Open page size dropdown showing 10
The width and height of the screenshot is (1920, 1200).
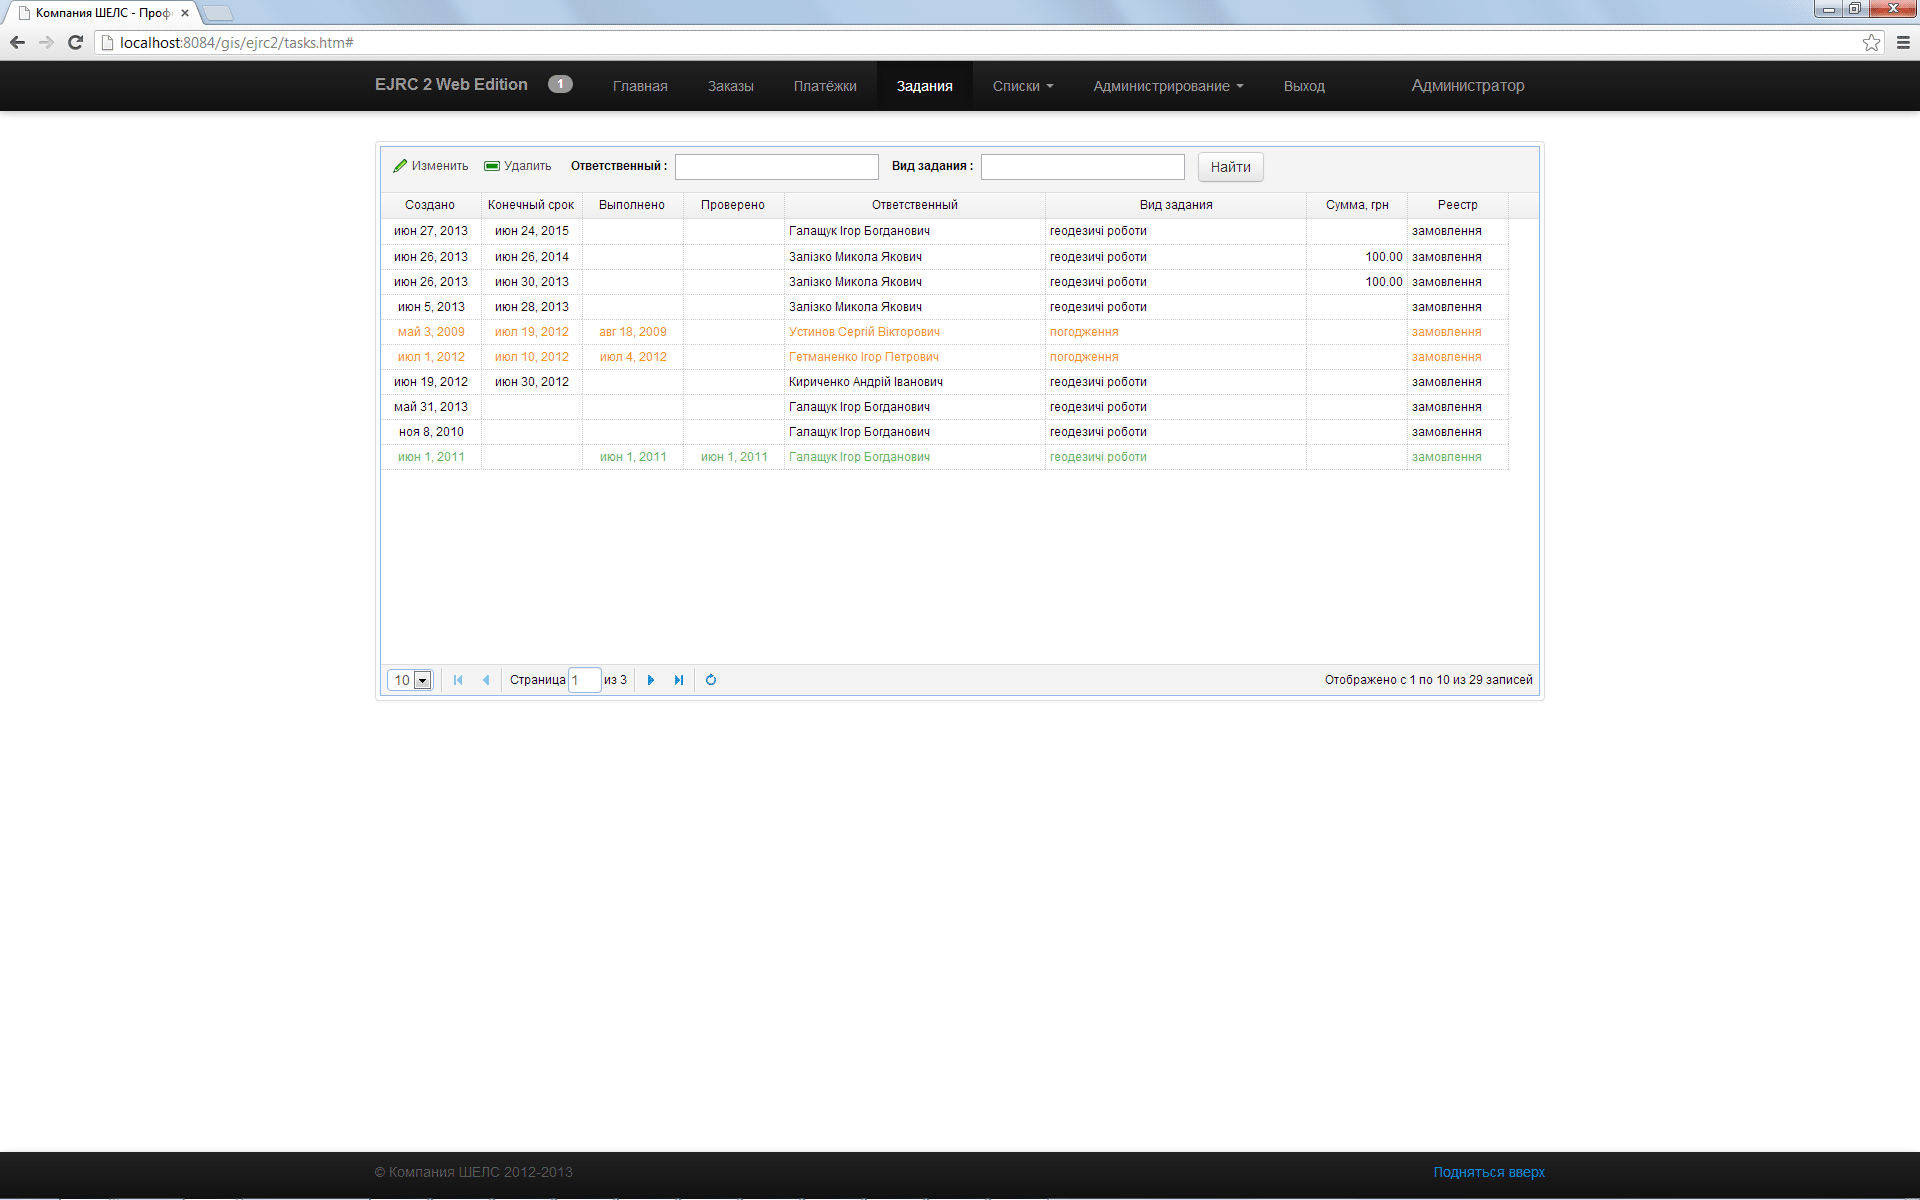click(x=422, y=681)
